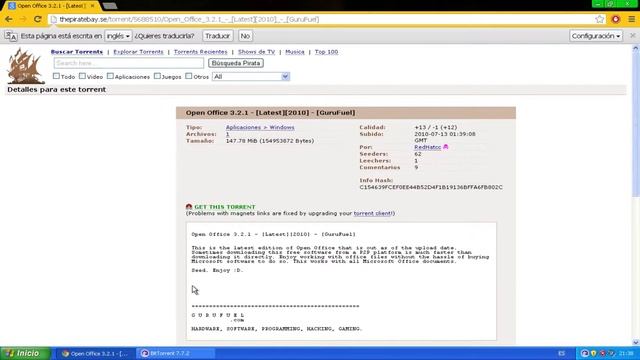The height and width of the screenshot is (360, 640).
Task: Click the Seeders value 62
Action: (x=418, y=154)
